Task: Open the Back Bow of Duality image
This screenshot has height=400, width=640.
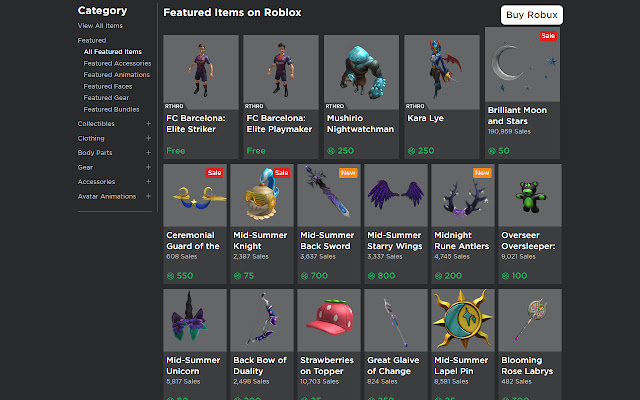Action: click(261, 320)
